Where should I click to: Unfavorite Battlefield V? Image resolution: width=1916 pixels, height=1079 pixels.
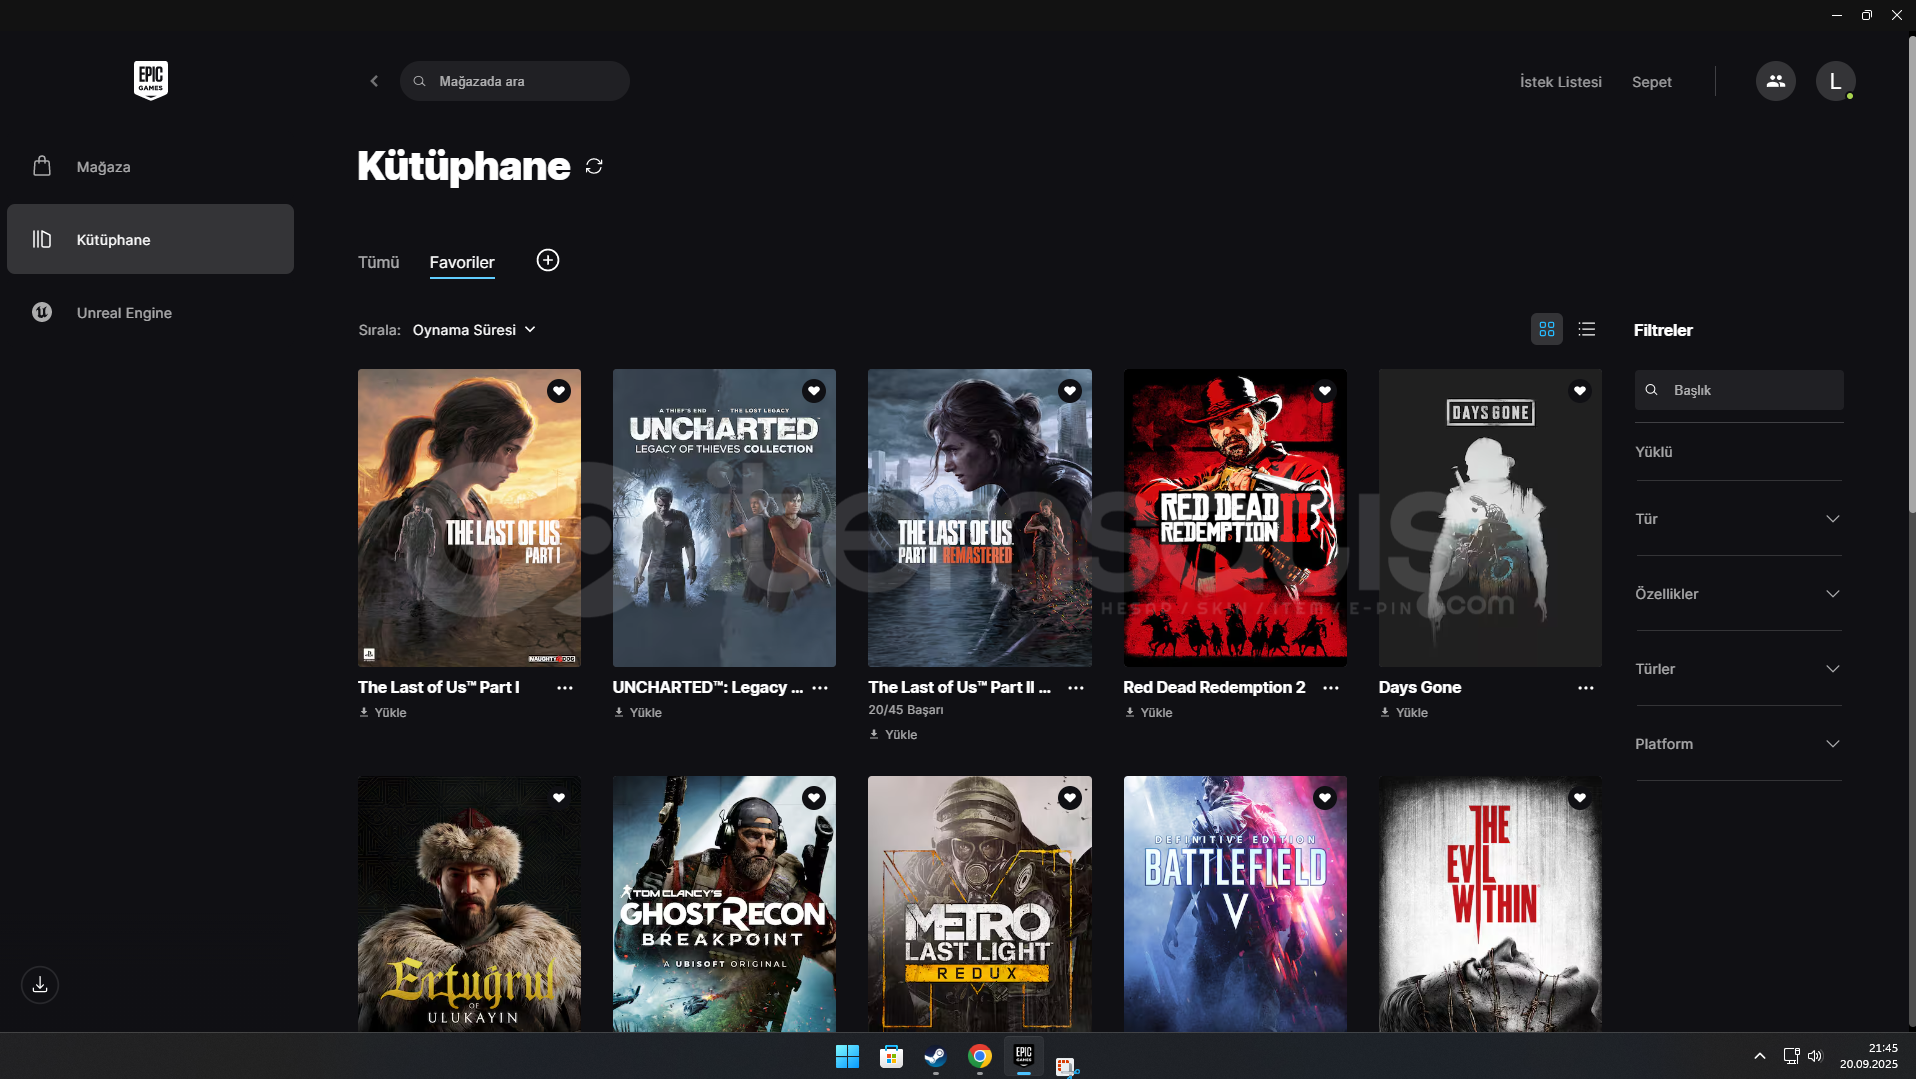click(x=1325, y=798)
